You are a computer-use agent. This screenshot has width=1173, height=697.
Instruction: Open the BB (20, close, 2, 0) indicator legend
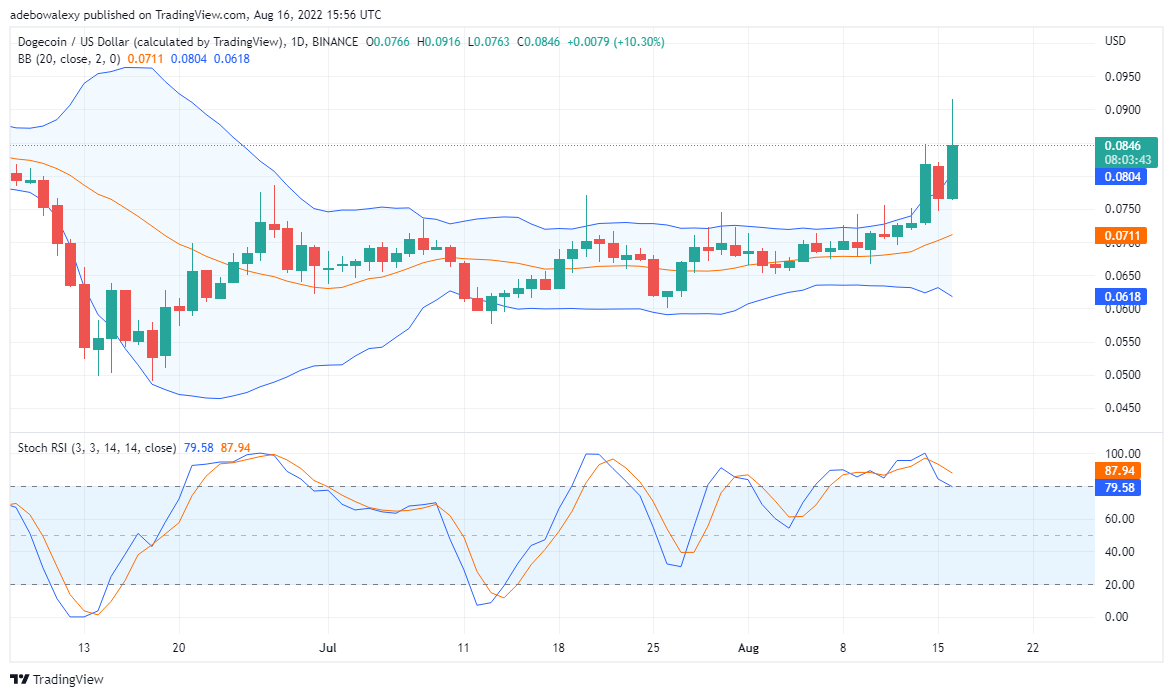point(69,58)
